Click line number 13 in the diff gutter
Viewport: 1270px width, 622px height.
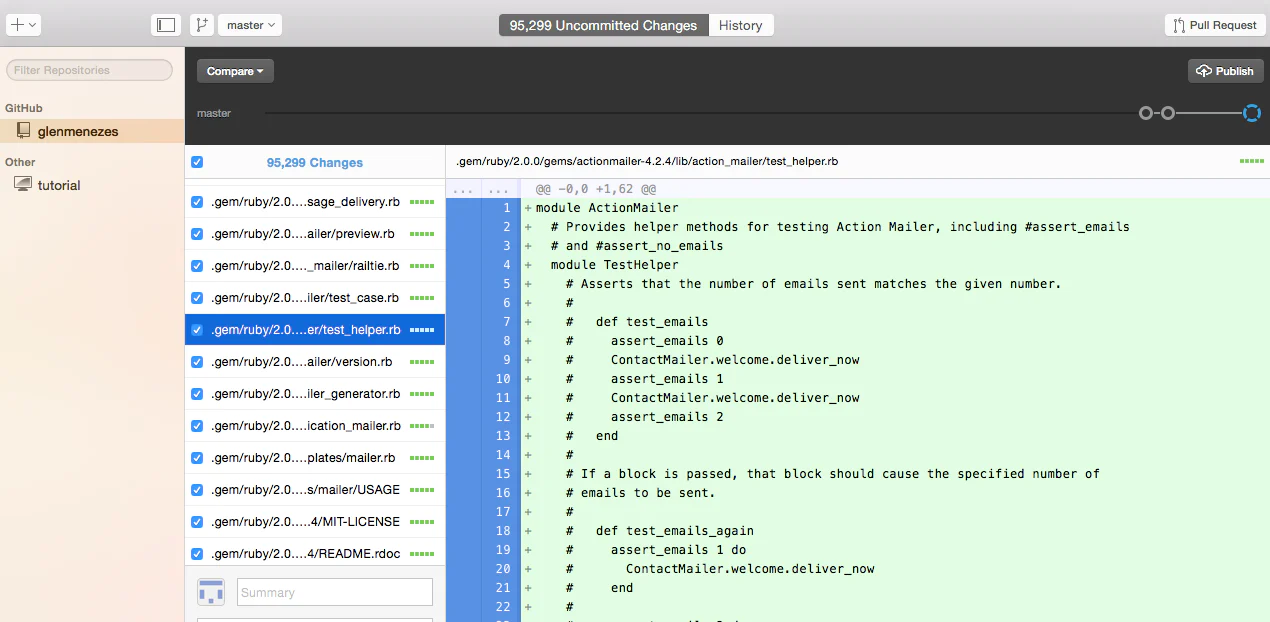[503, 436]
